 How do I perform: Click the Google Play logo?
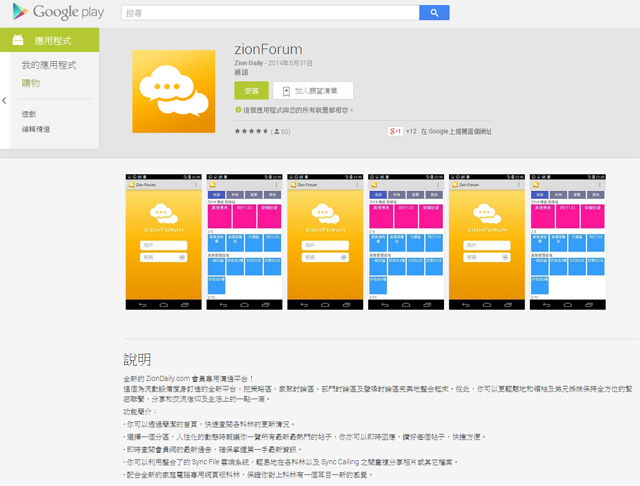[x=58, y=12]
